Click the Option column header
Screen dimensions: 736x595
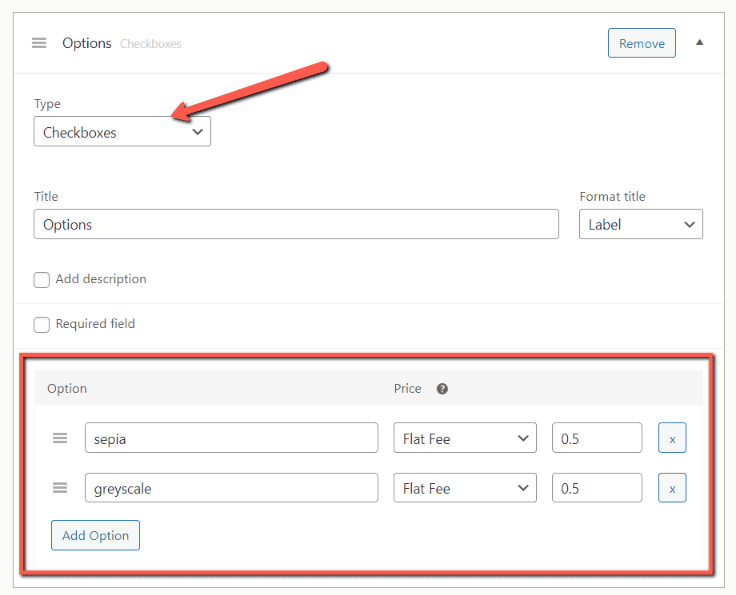[67, 389]
